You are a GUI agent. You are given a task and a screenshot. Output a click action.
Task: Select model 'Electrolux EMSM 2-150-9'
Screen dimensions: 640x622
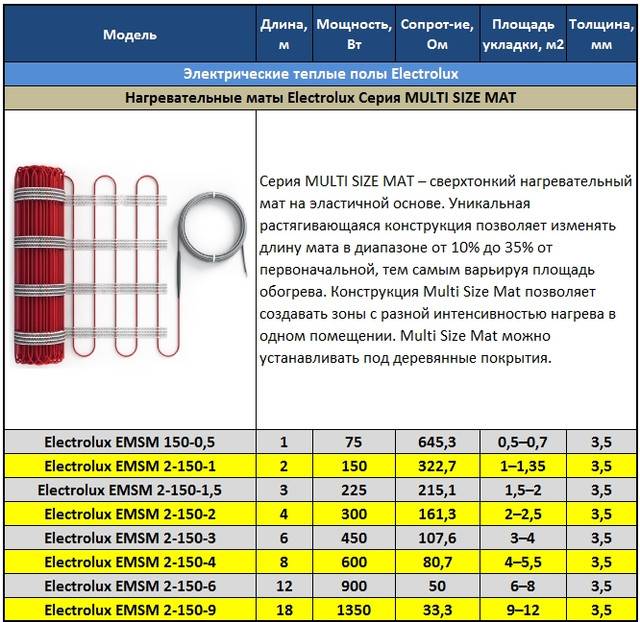coord(130,611)
